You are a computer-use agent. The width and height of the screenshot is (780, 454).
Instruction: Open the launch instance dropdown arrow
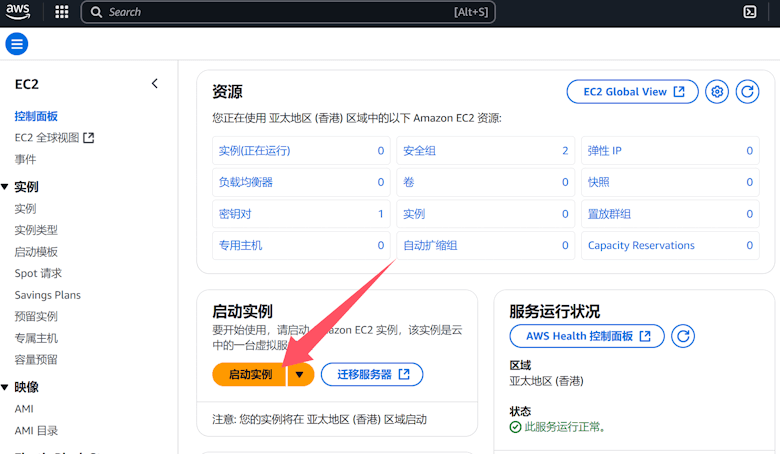(300, 374)
